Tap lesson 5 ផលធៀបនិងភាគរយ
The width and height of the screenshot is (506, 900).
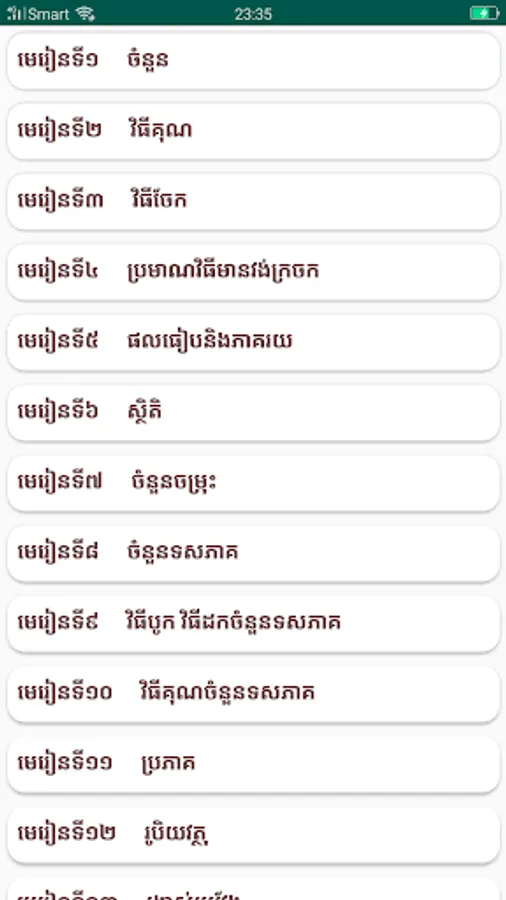[253, 343]
